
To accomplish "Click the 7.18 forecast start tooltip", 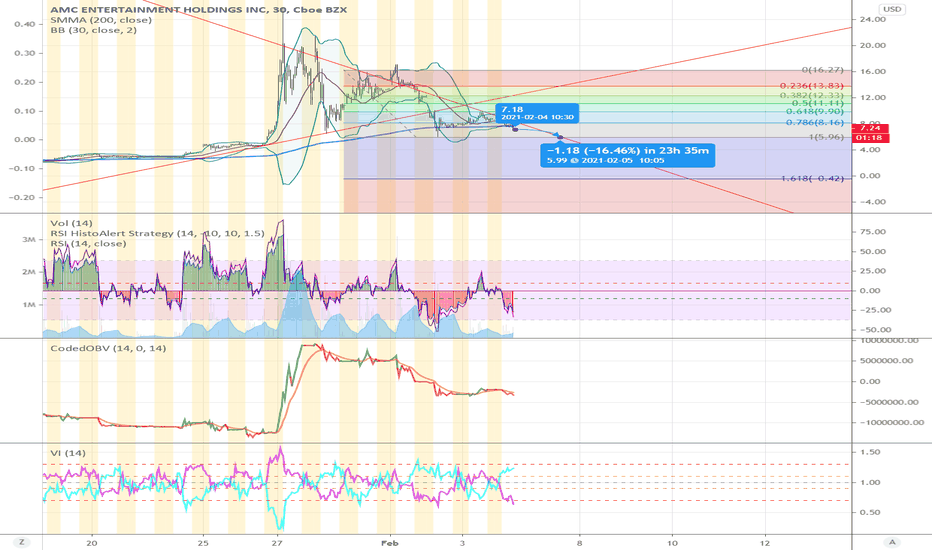I will click(537, 112).
